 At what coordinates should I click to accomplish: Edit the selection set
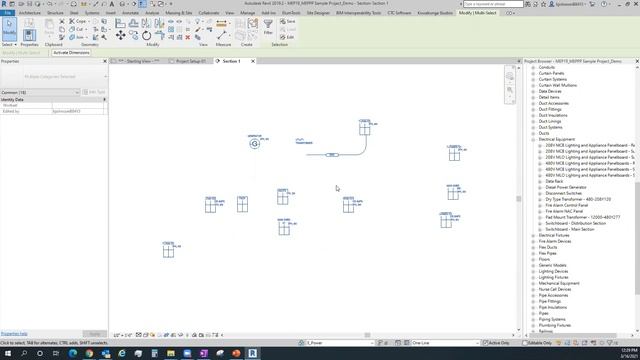point(287,37)
